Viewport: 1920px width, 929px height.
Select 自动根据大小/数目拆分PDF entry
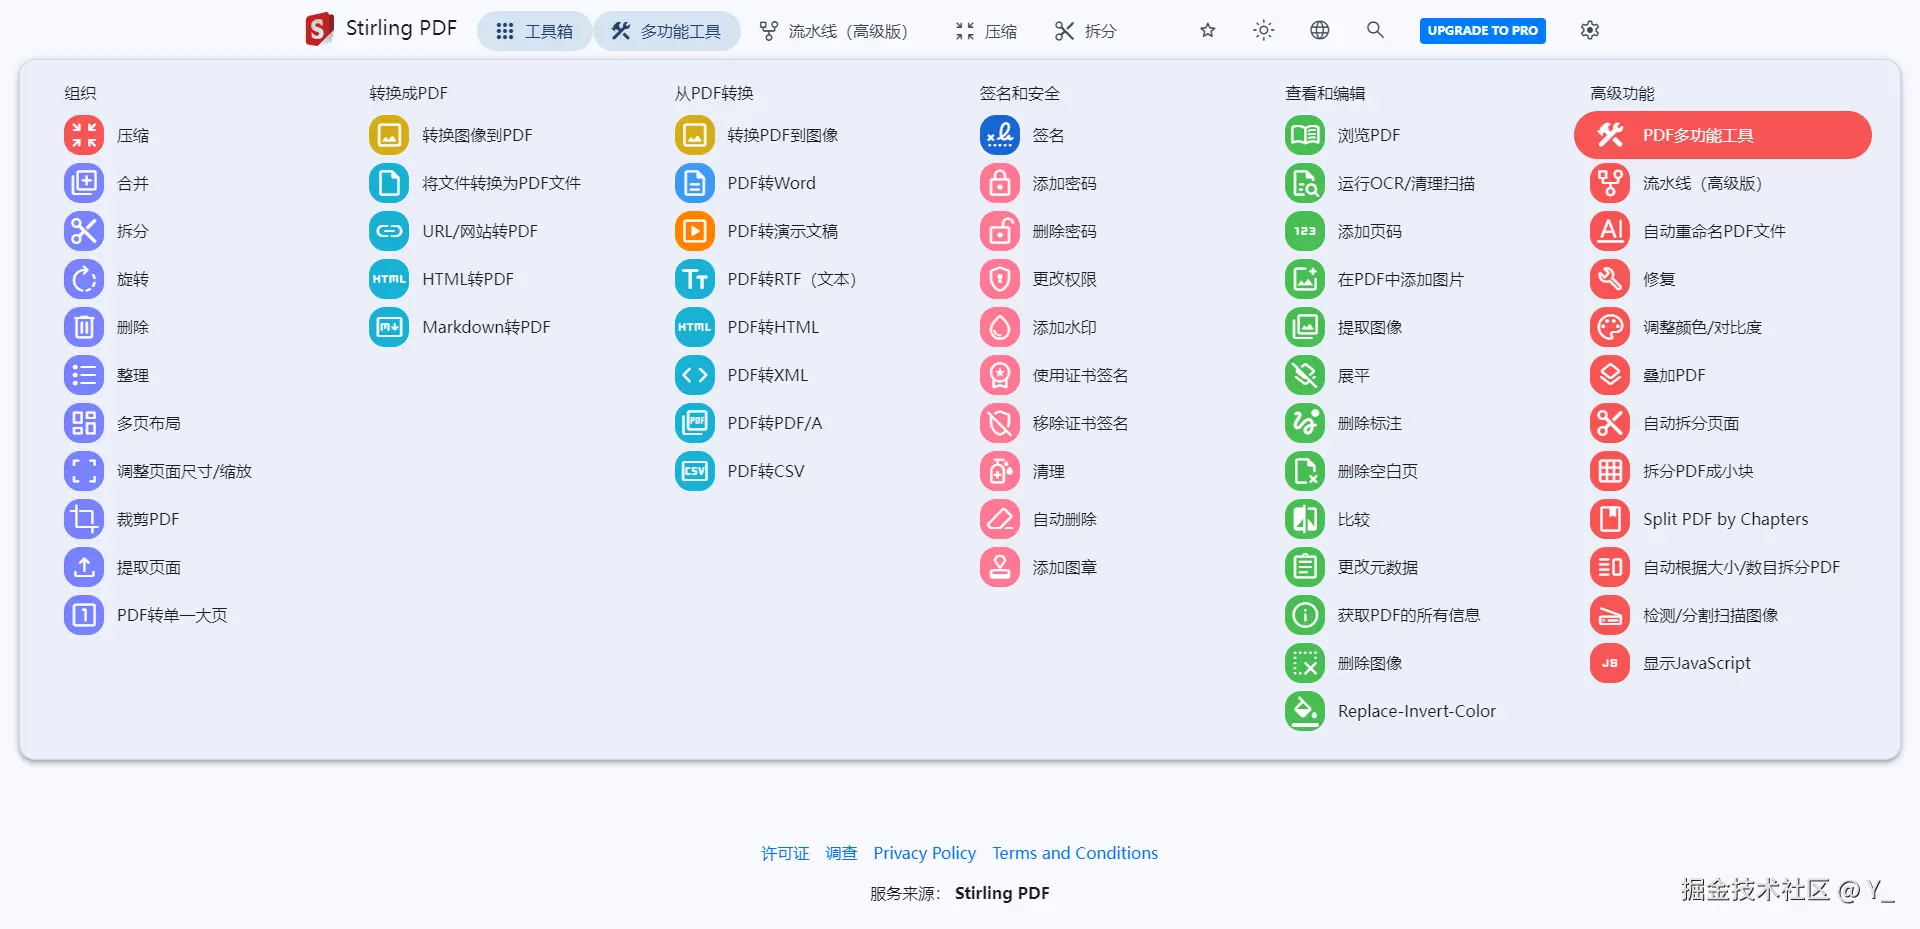pyautogui.click(x=1716, y=567)
